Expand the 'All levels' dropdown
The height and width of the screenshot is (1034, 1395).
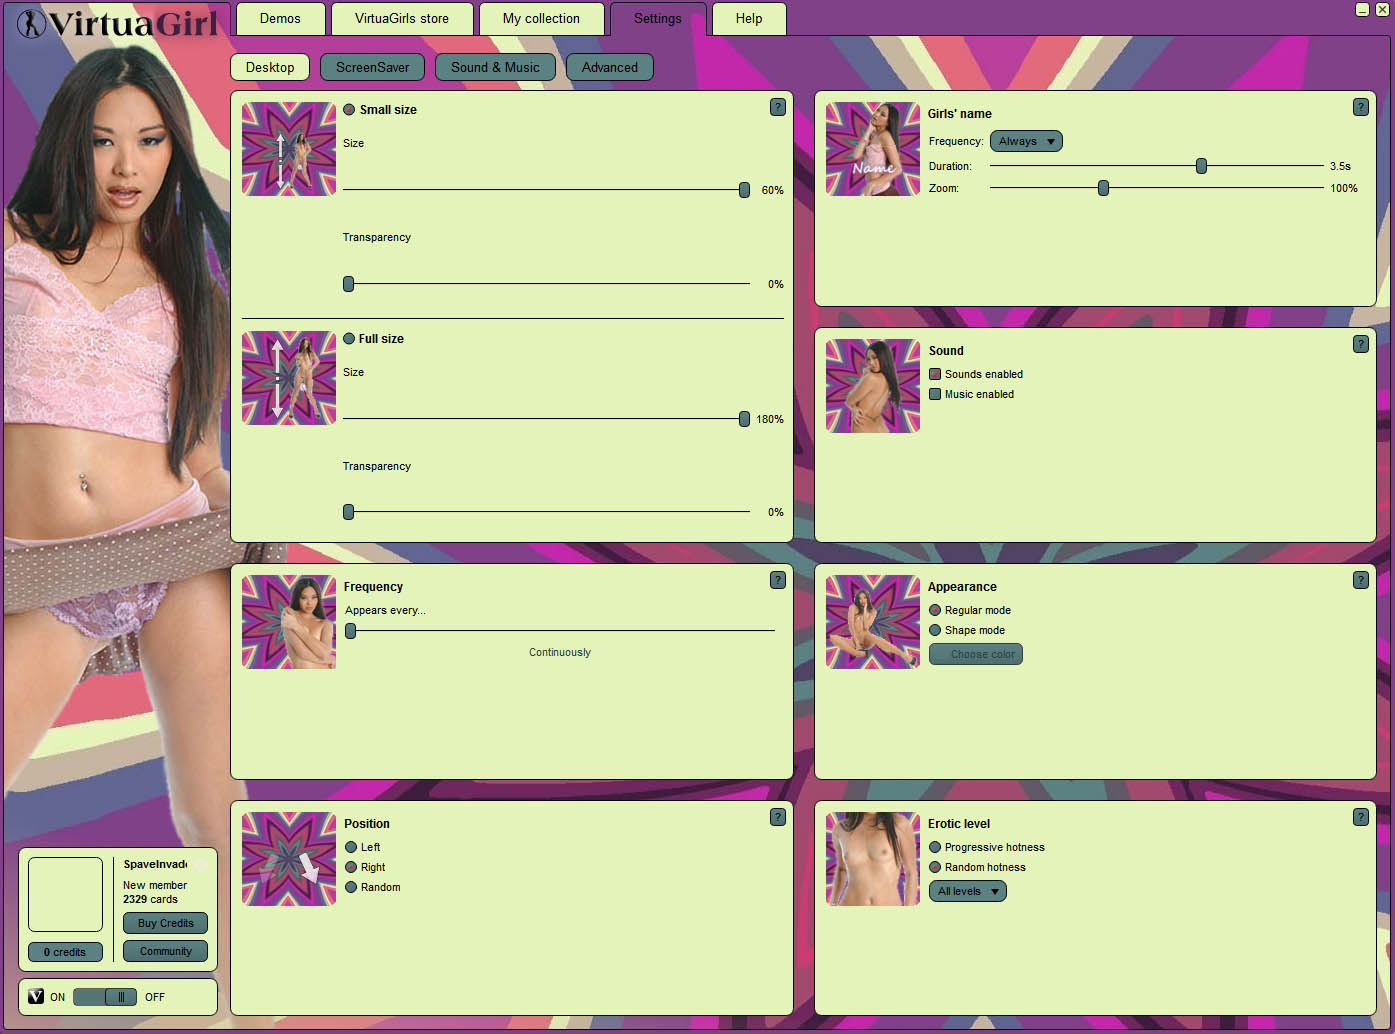point(967,891)
